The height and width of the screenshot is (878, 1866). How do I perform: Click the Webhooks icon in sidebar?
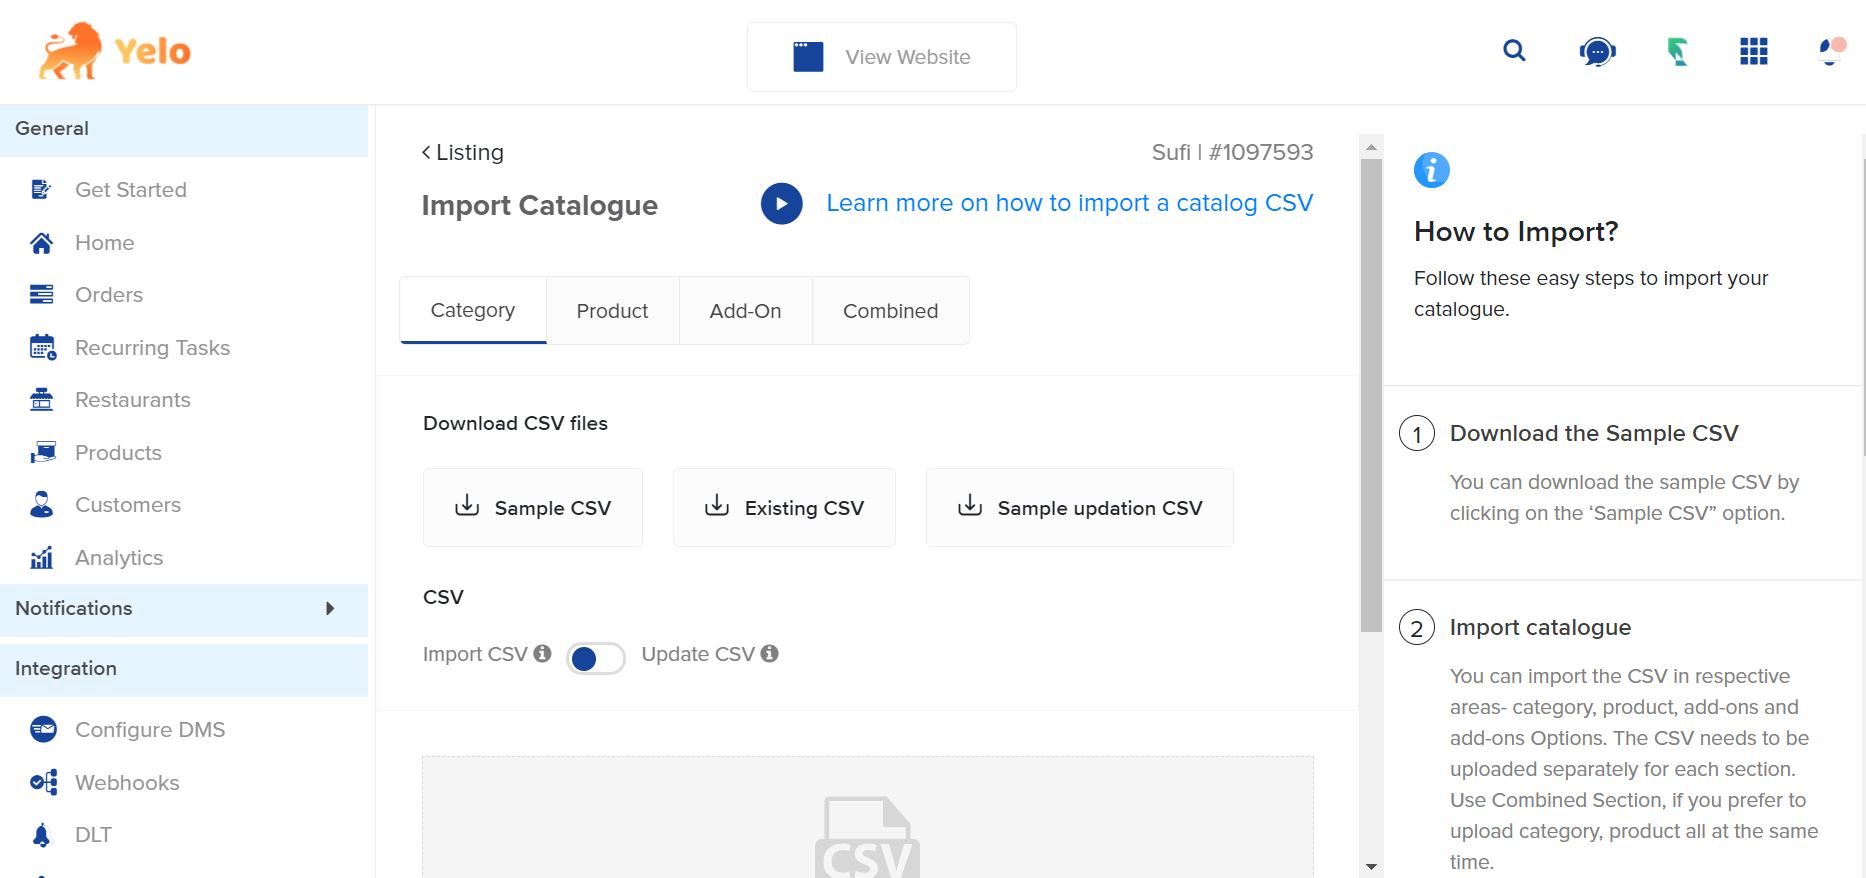(43, 783)
